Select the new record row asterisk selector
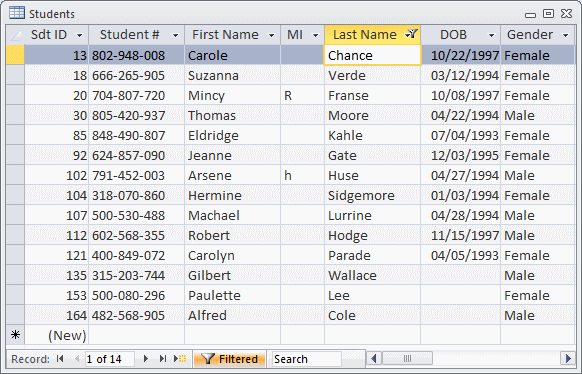This screenshot has width=582, height=374. point(15,335)
